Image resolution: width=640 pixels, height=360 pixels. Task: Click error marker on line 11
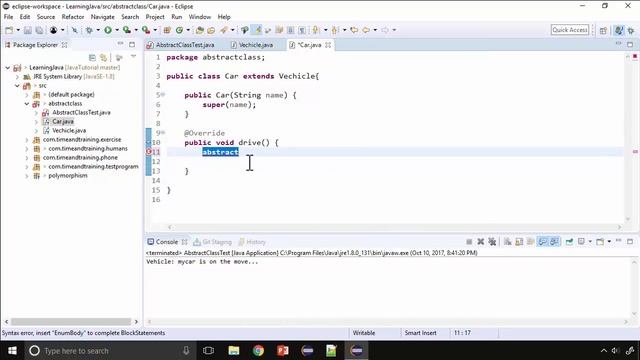coord(149,152)
